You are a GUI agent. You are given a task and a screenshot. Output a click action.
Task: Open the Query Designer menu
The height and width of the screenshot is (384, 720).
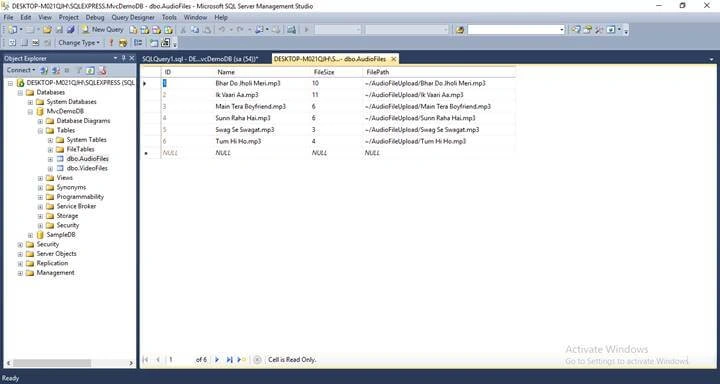(x=133, y=17)
